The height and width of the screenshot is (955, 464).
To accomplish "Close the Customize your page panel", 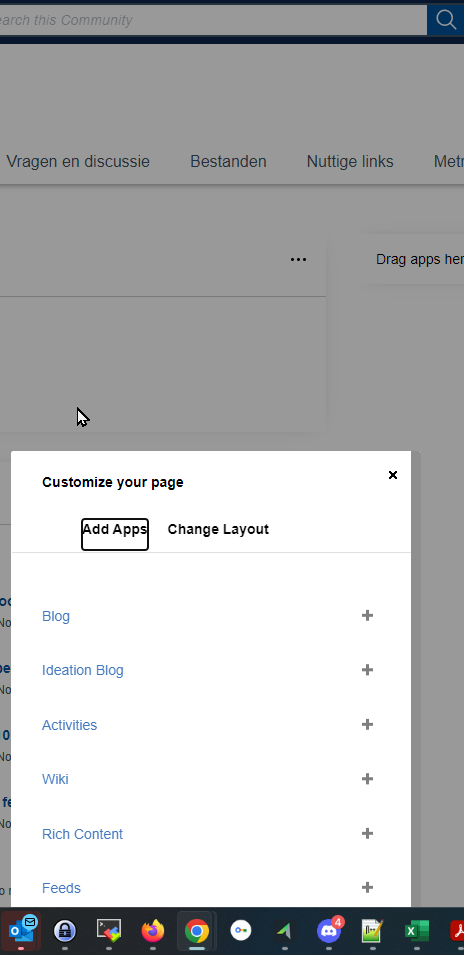I will tap(393, 475).
